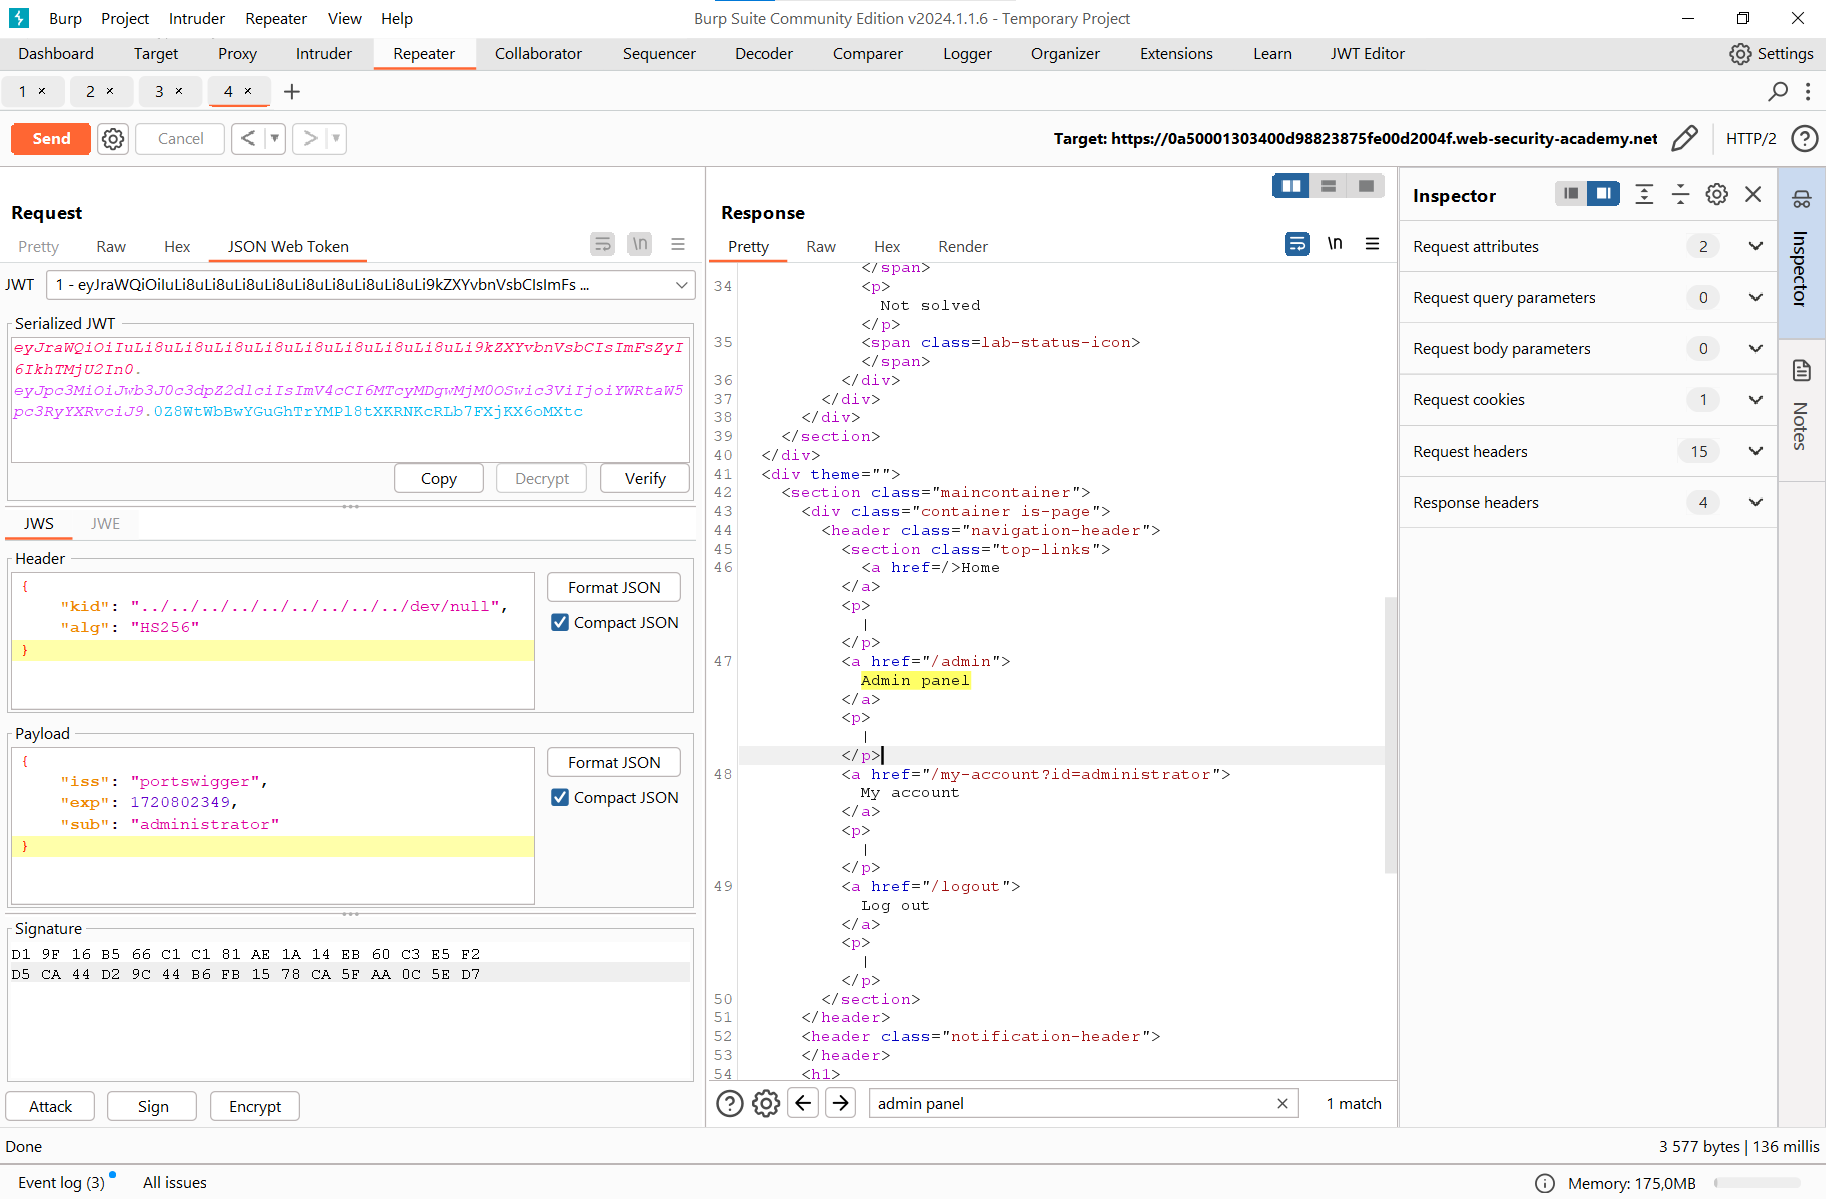1826x1200 pixels.
Task: Open the JWT Editor tab
Action: coord(1367,54)
